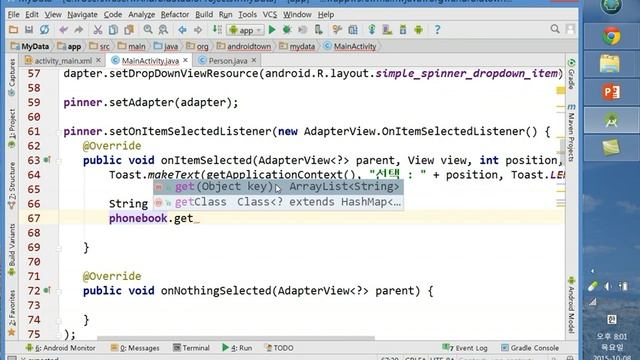Toggle Maven Projects side panel
The width and height of the screenshot is (640, 360).
tap(571, 132)
